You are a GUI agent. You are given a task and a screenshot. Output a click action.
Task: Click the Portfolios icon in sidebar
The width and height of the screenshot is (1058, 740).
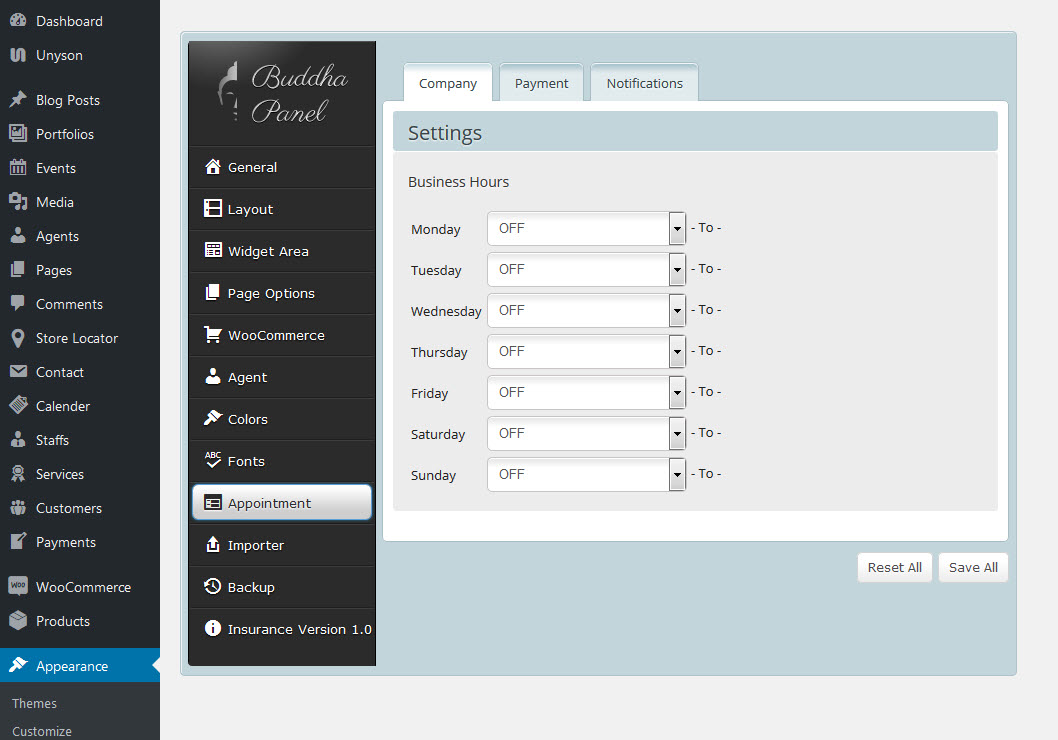tap(18, 133)
